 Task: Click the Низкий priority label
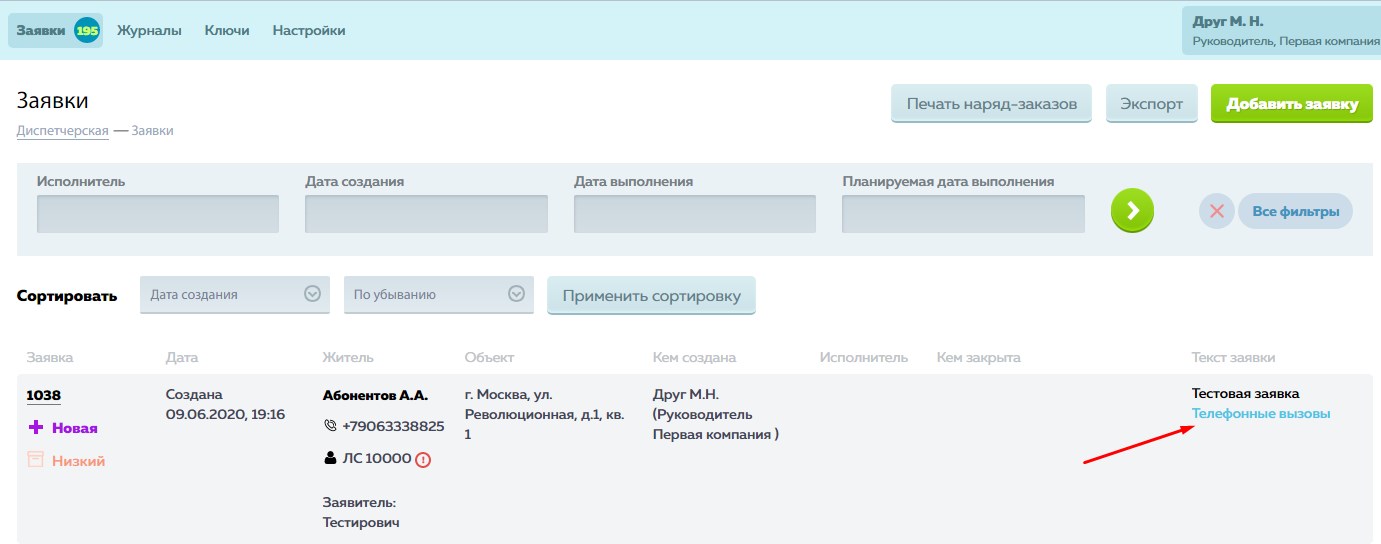coord(78,461)
